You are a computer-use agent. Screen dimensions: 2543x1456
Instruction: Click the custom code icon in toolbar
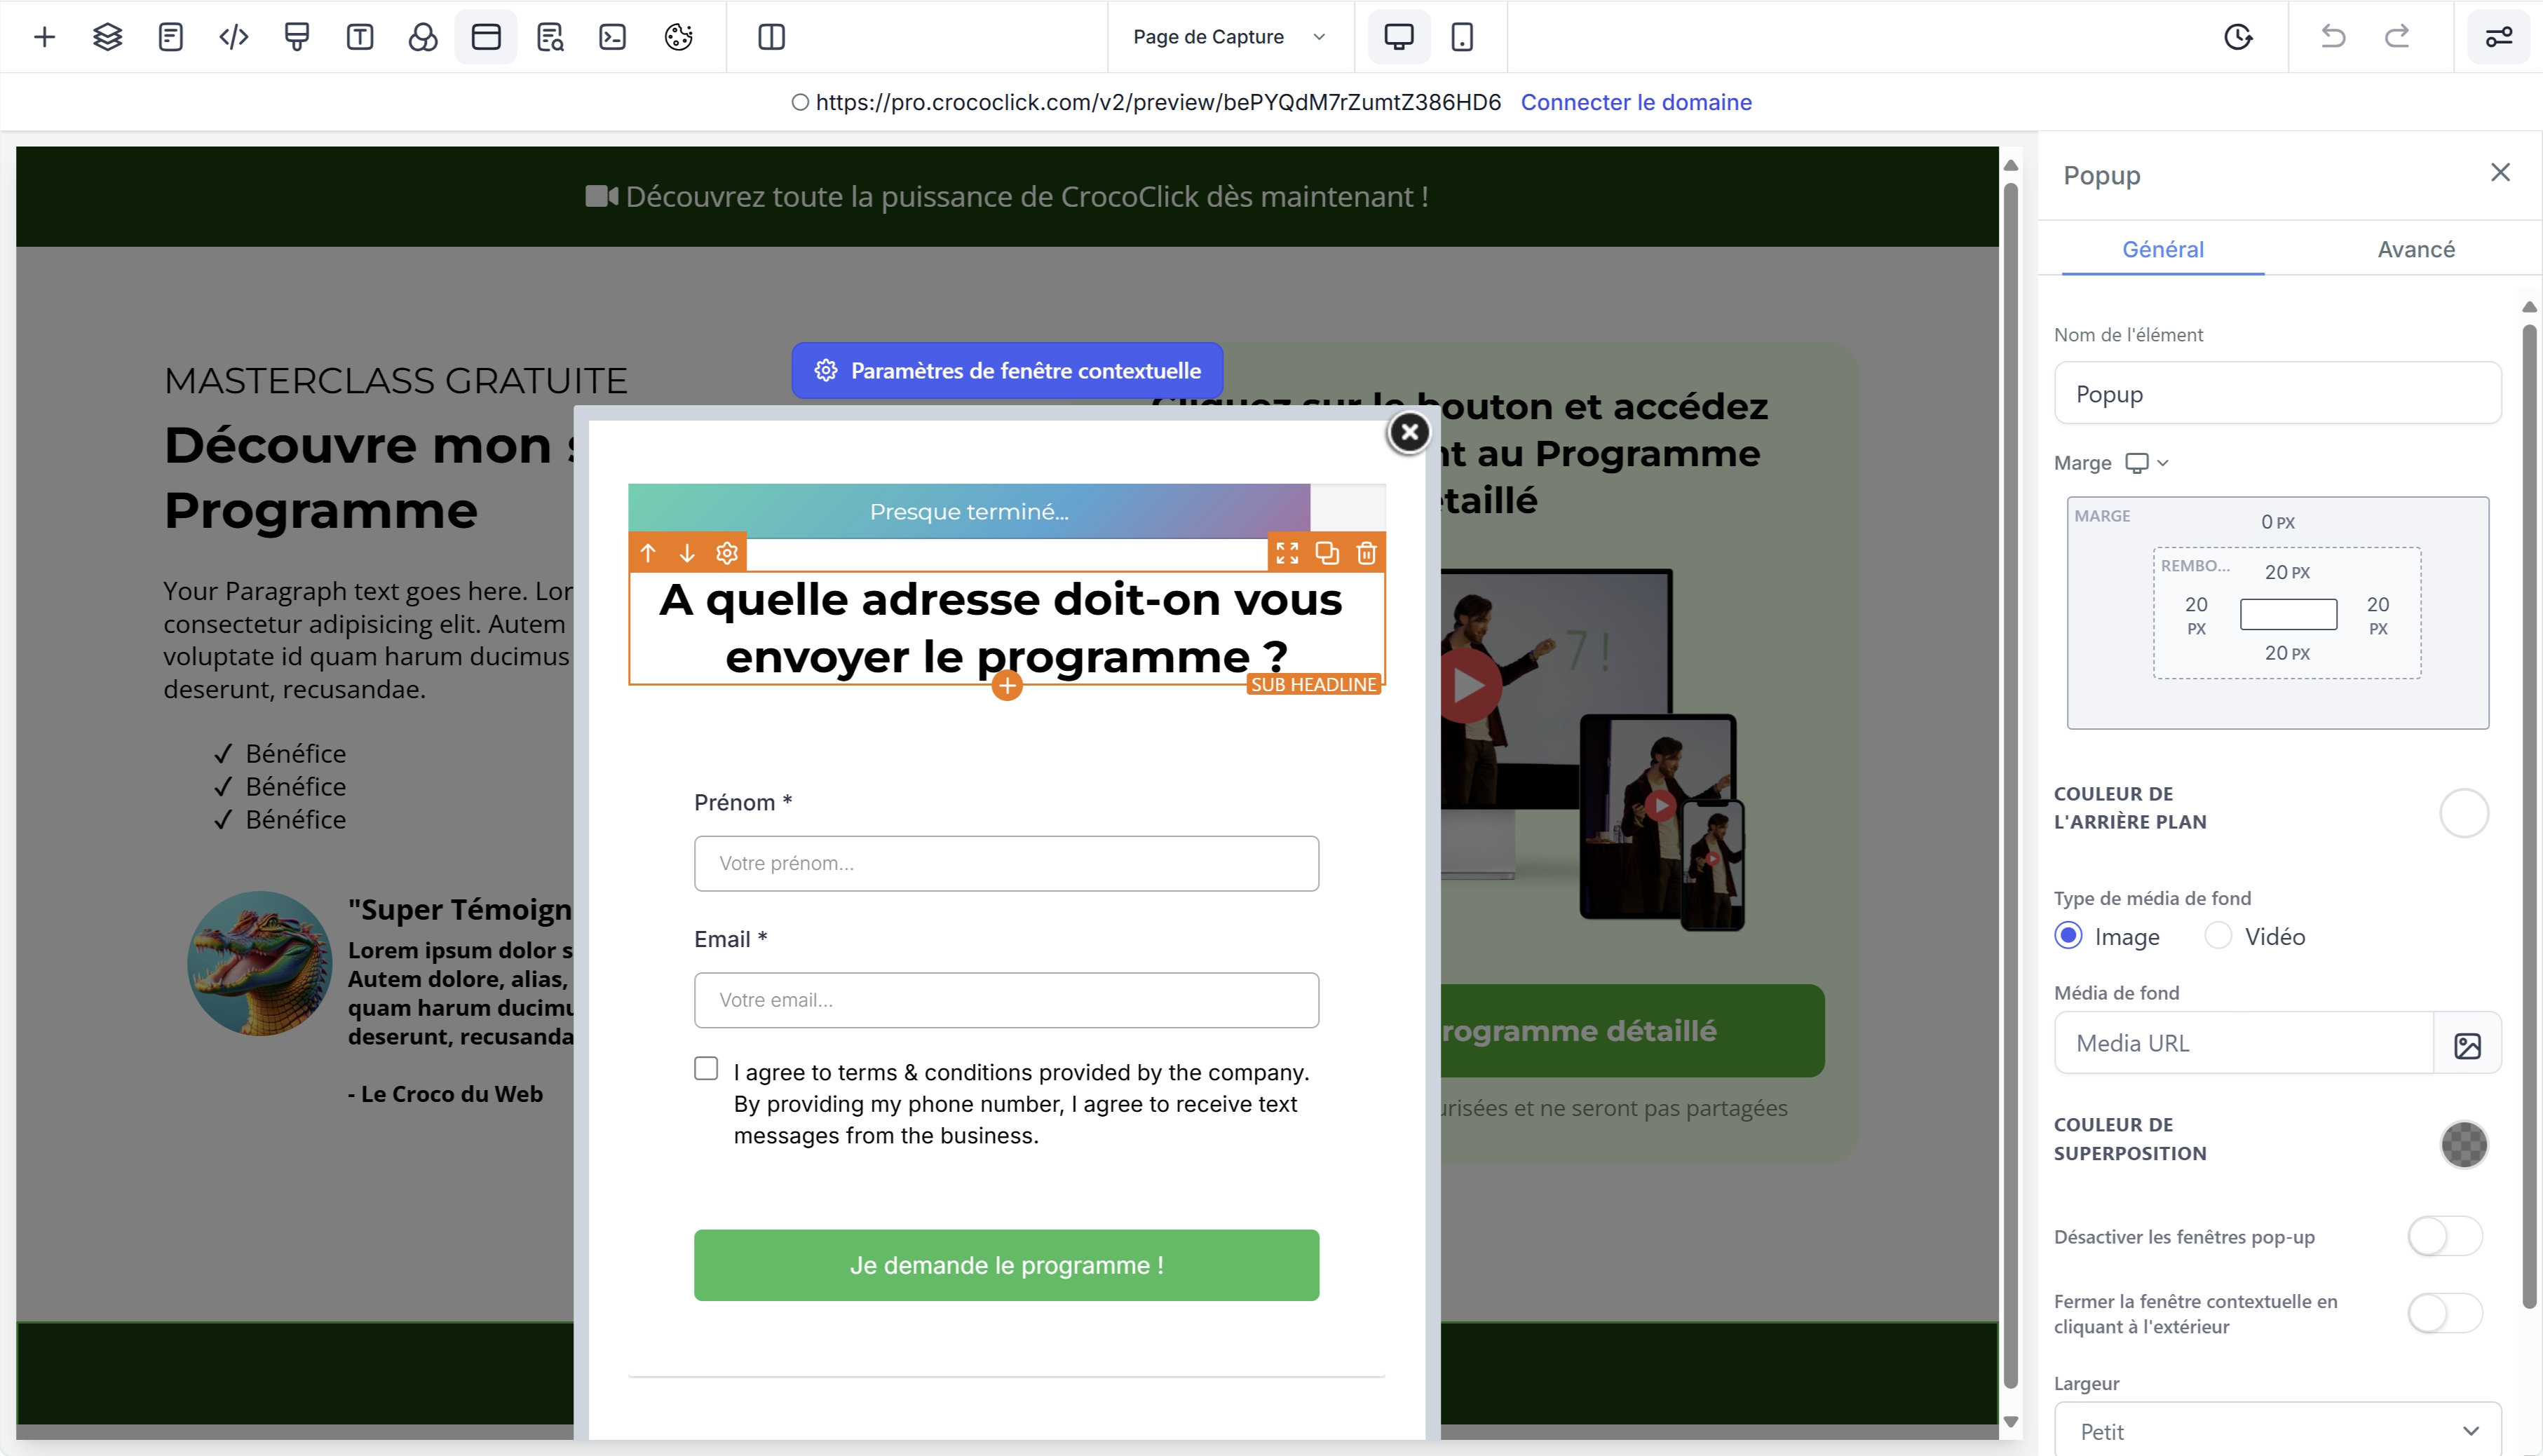coord(233,37)
